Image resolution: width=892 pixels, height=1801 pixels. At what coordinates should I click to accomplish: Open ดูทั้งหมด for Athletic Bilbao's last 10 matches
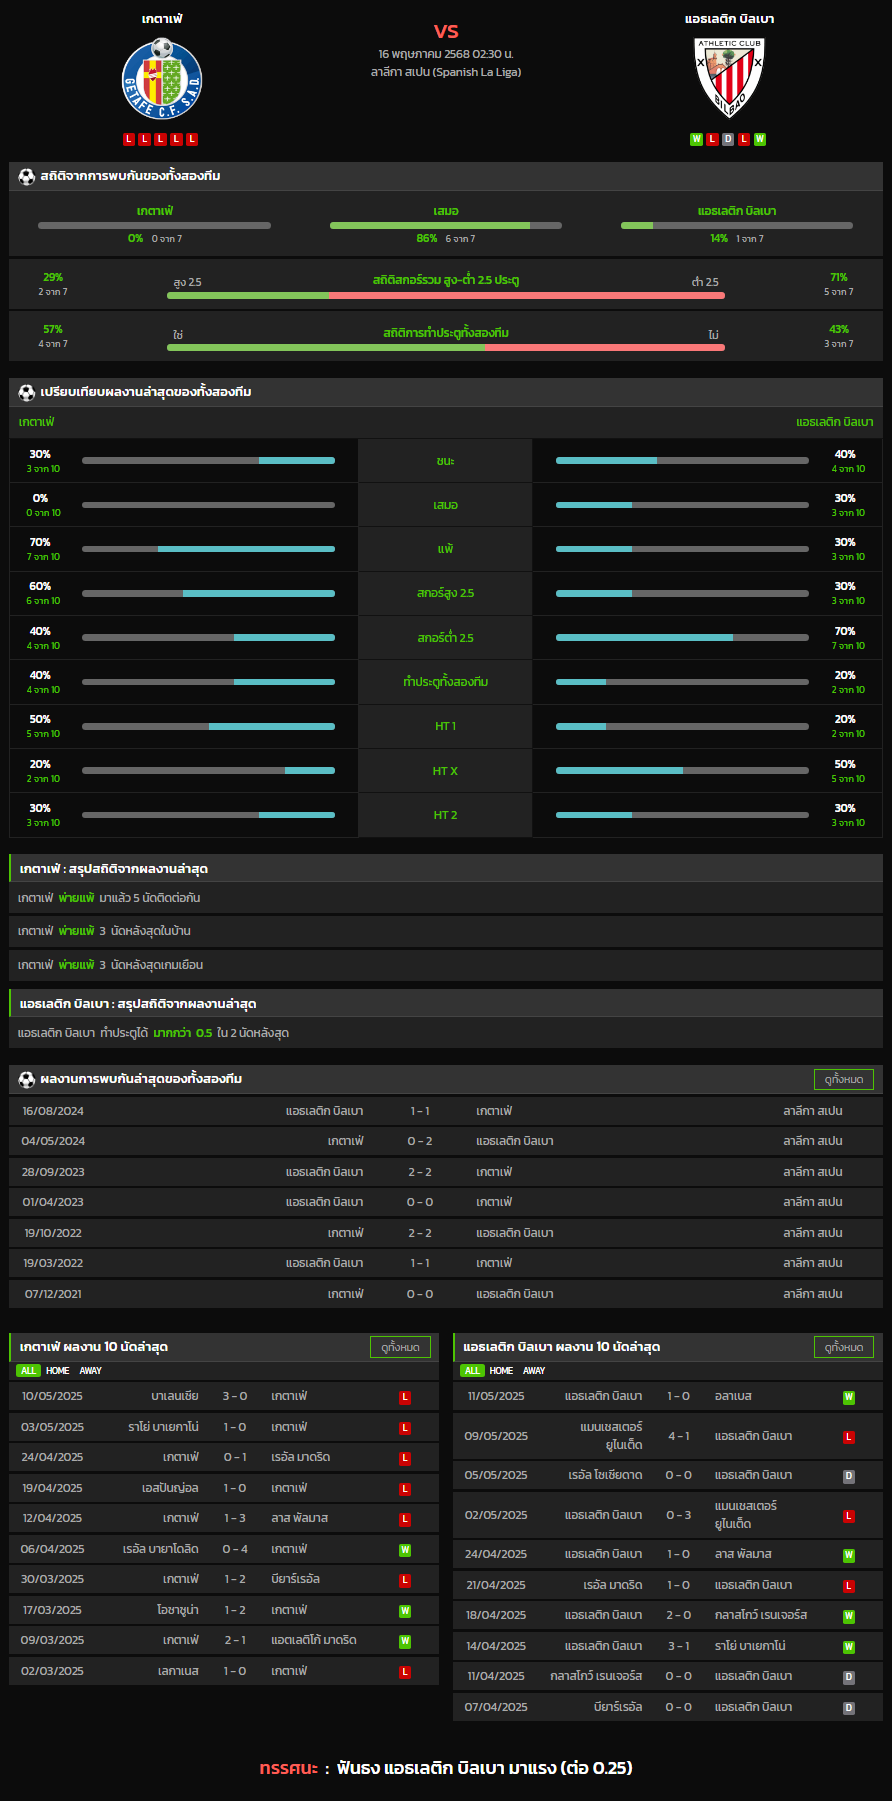[844, 1347]
